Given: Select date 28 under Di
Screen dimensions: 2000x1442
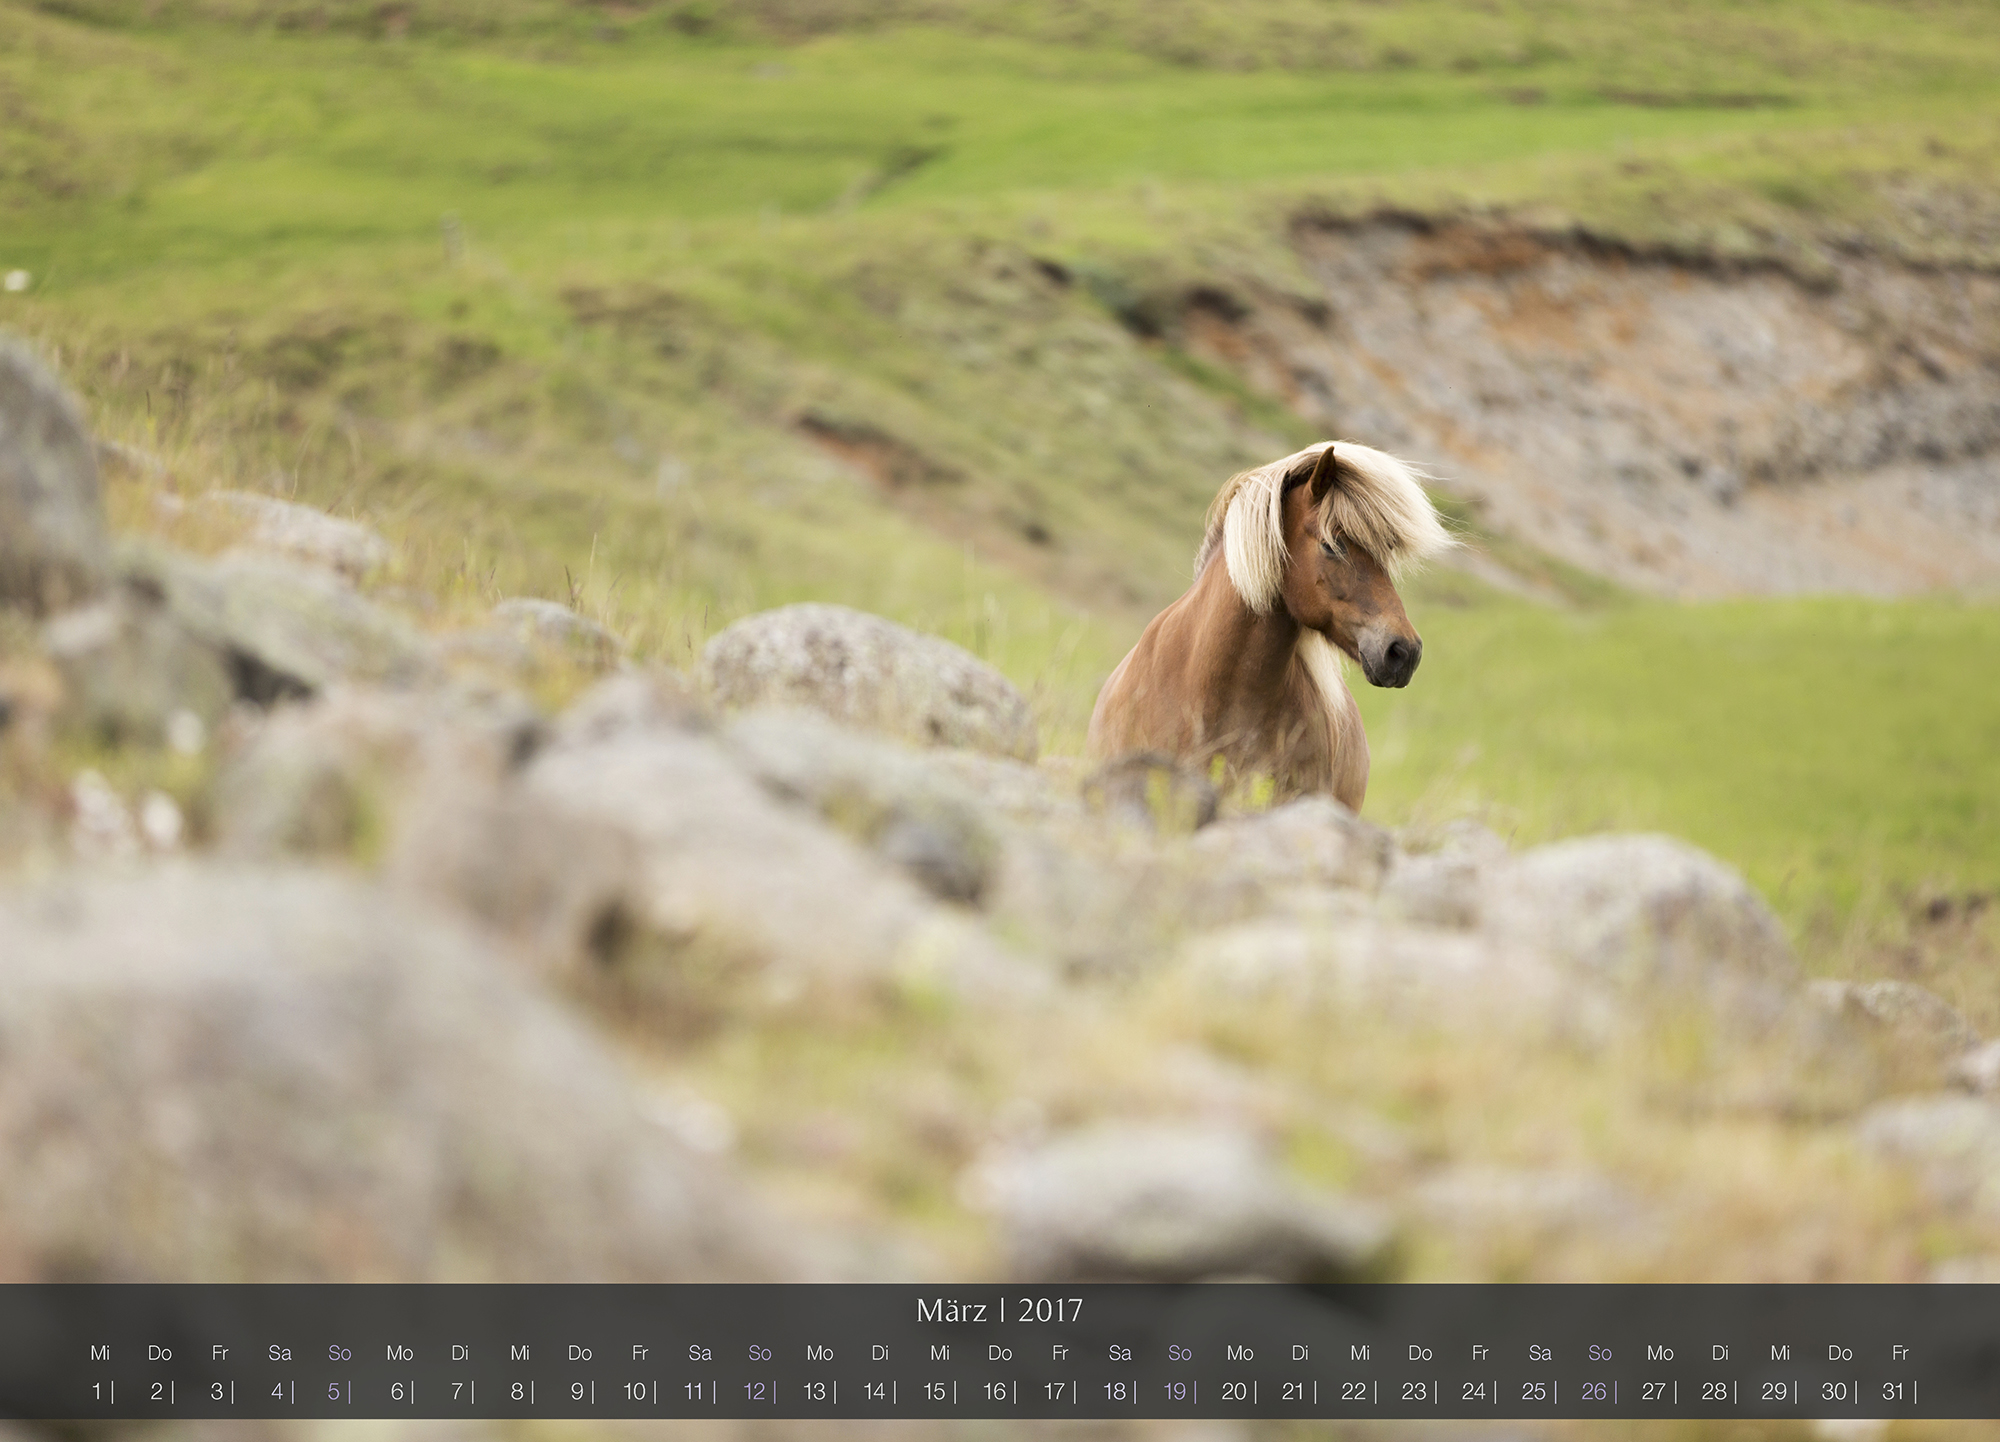Looking at the screenshot, I should click(x=1714, y=1391).
